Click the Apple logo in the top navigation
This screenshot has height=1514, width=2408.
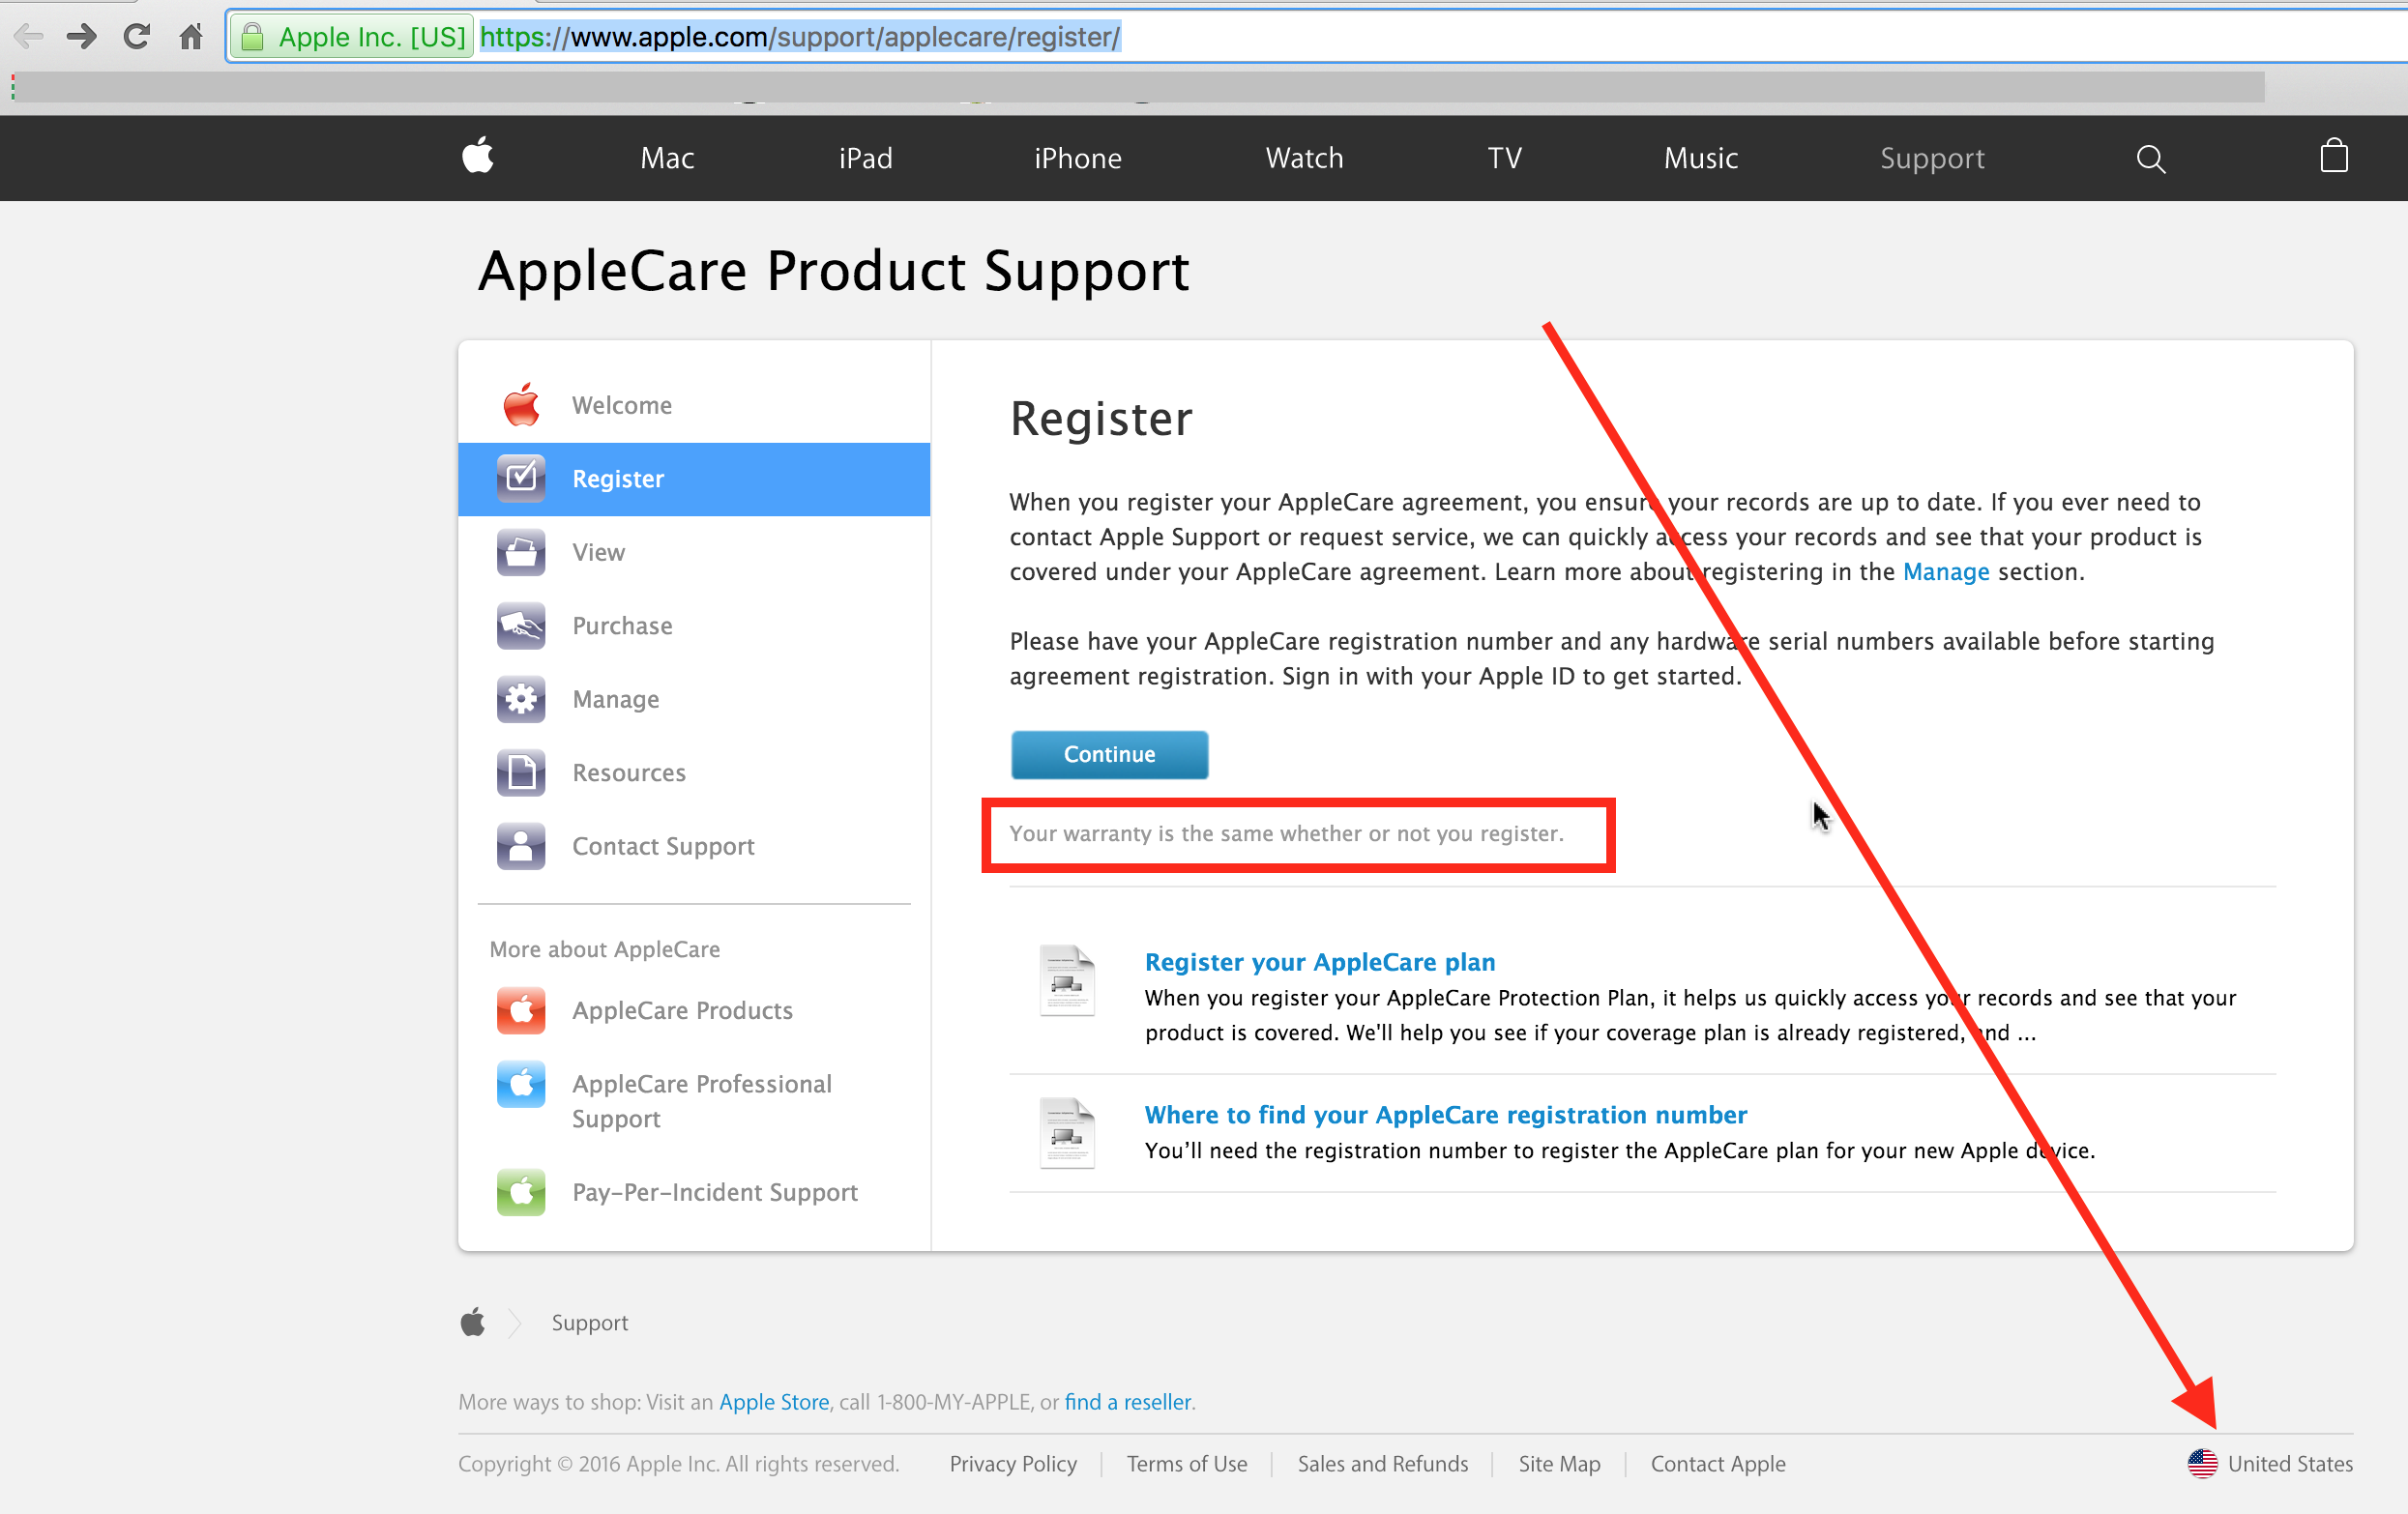[478, 157]
